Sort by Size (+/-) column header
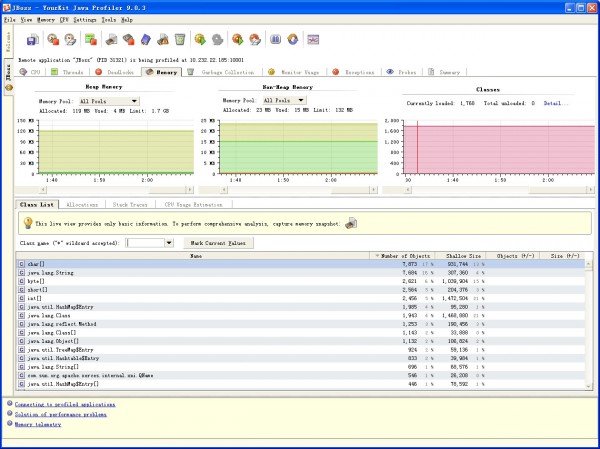The height and width of the screenshot is (449, 600). [x=562, y=256]
